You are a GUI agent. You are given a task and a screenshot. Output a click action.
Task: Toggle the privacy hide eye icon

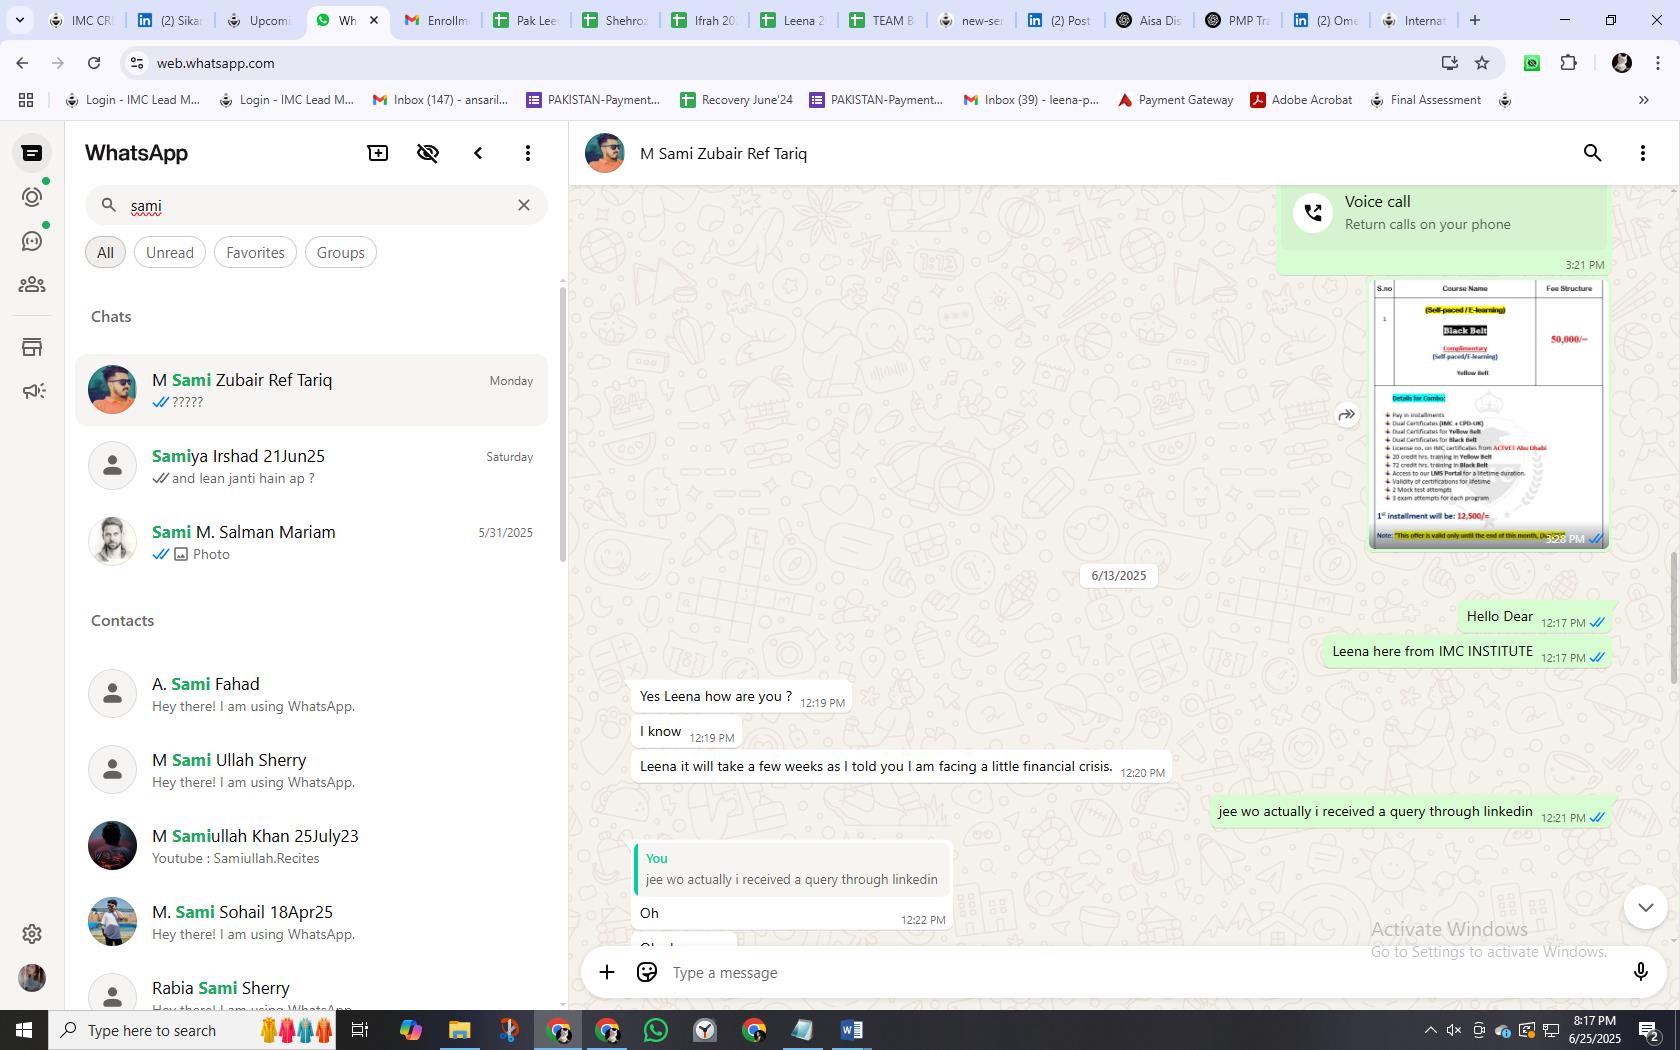[x=428, y=153]
